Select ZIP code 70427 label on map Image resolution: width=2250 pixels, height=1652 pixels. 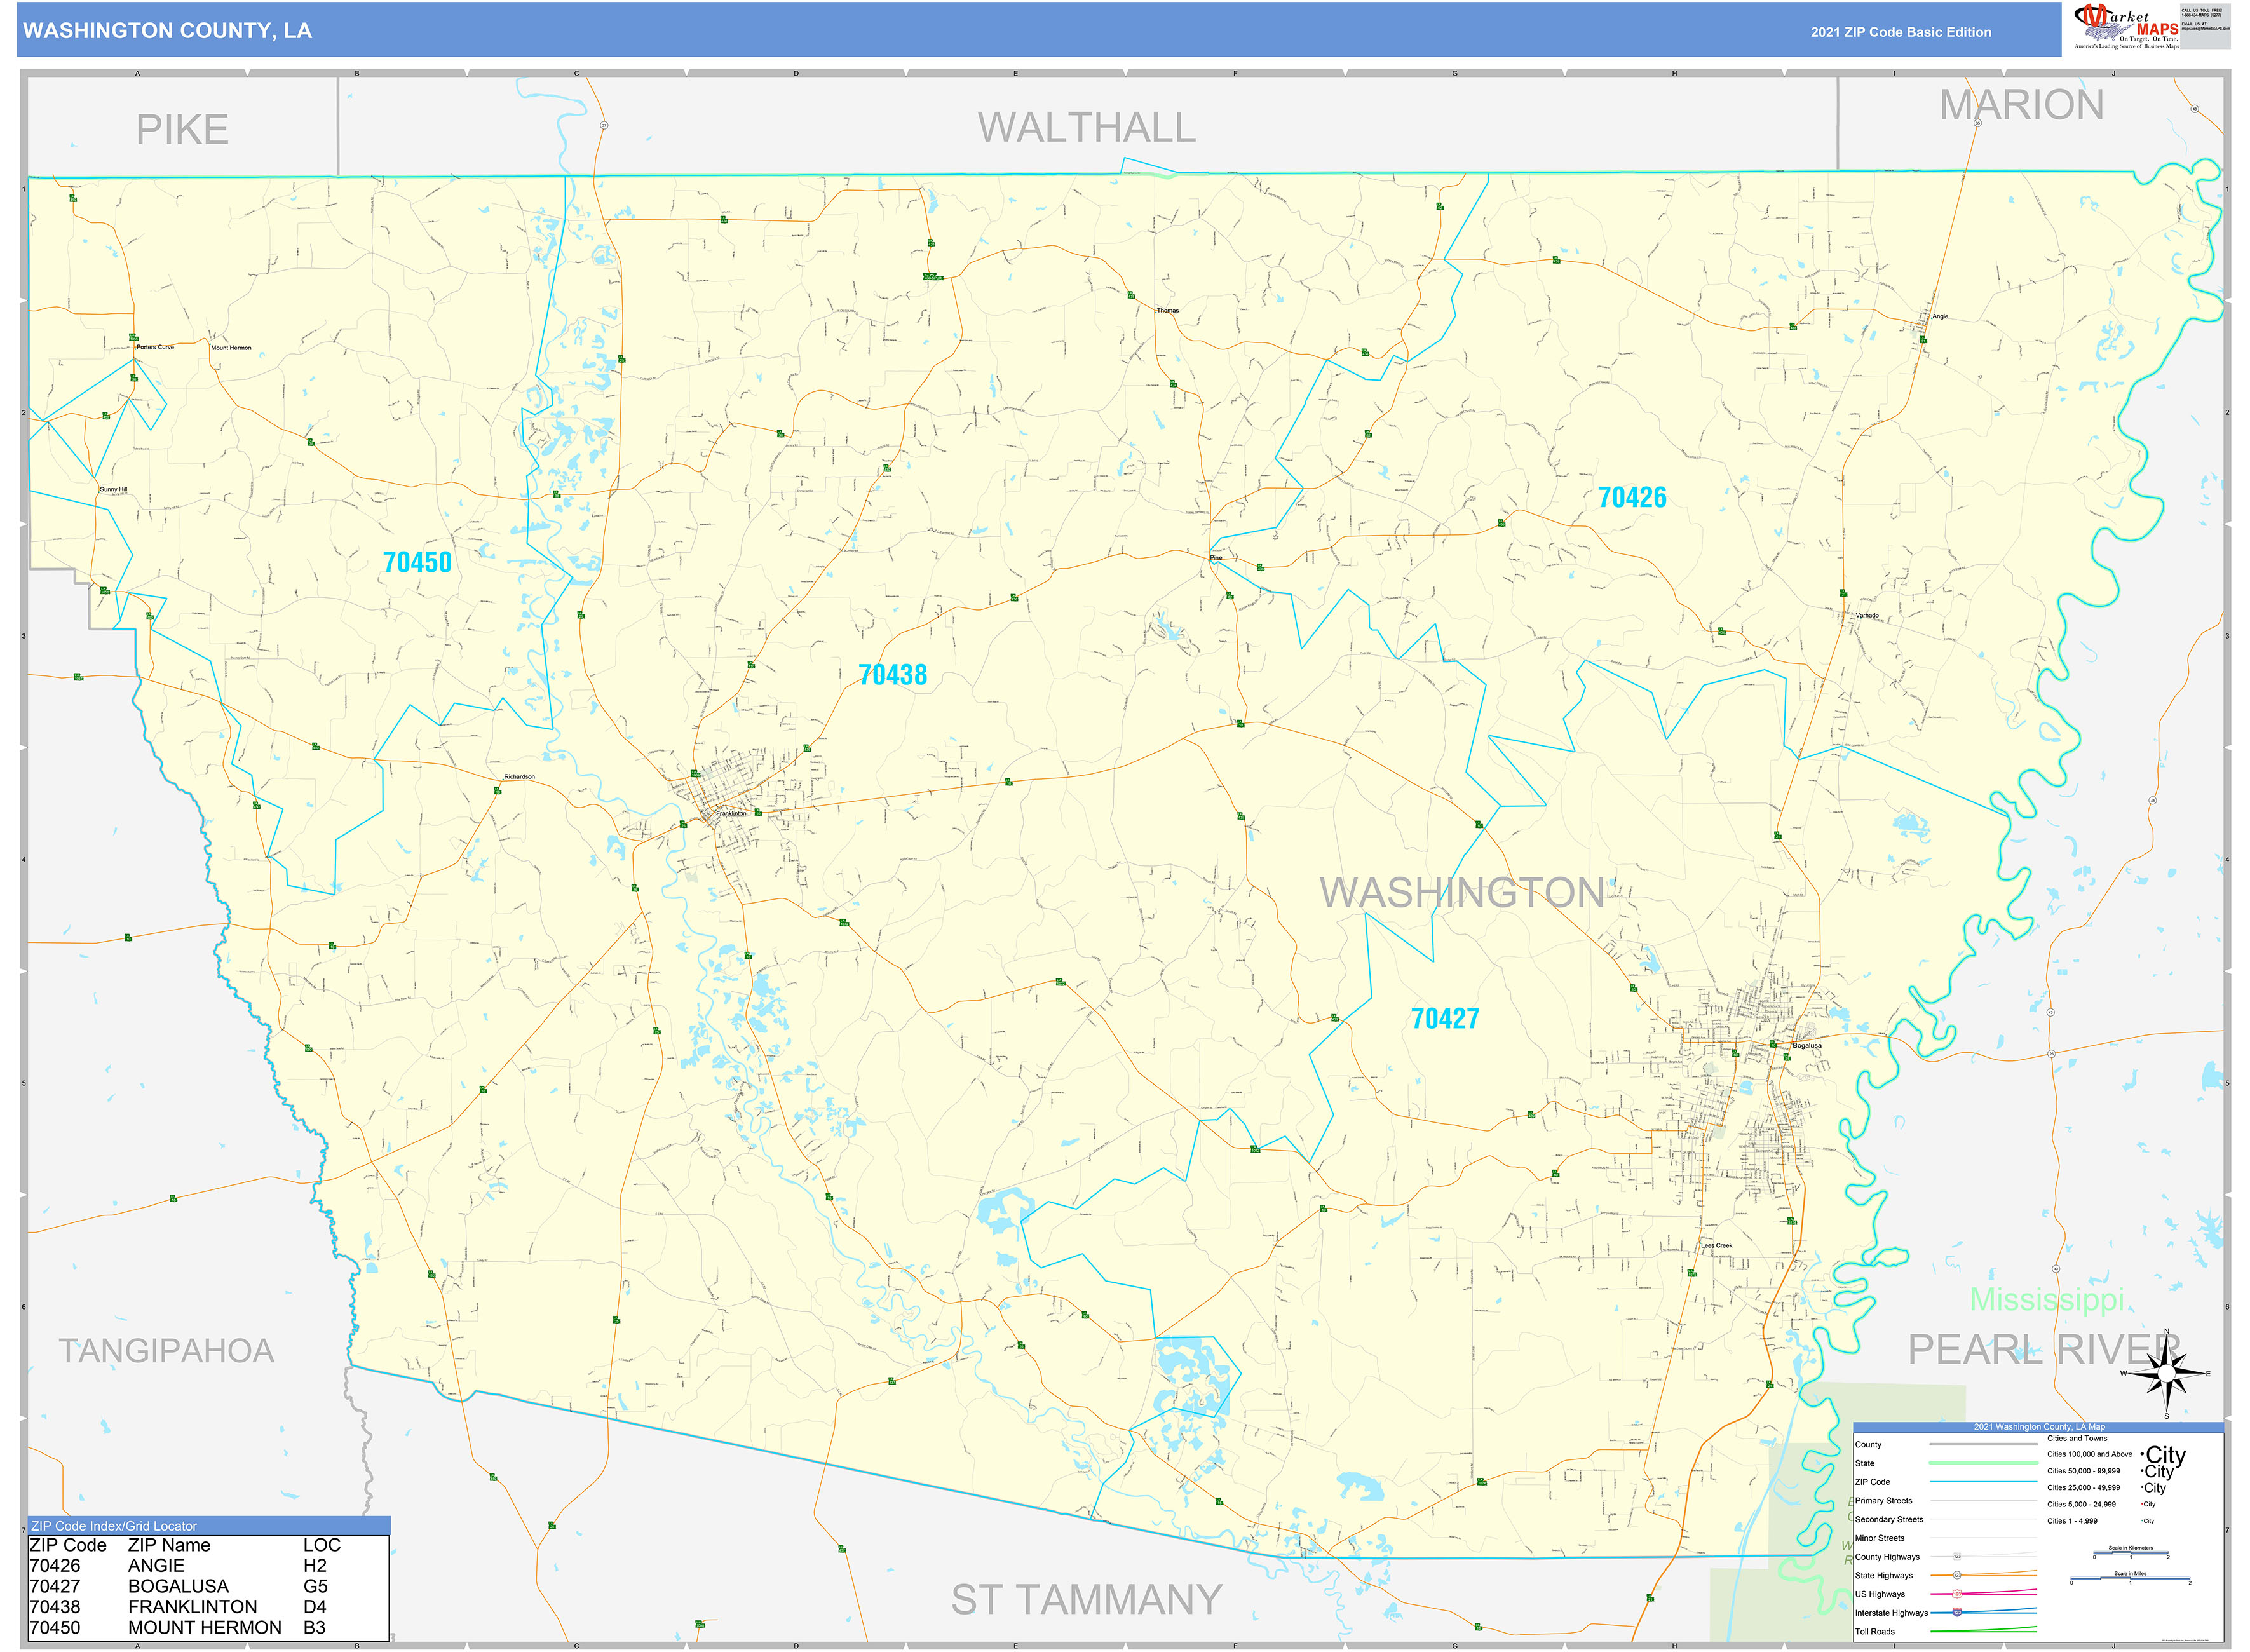coord(1444,1019)
